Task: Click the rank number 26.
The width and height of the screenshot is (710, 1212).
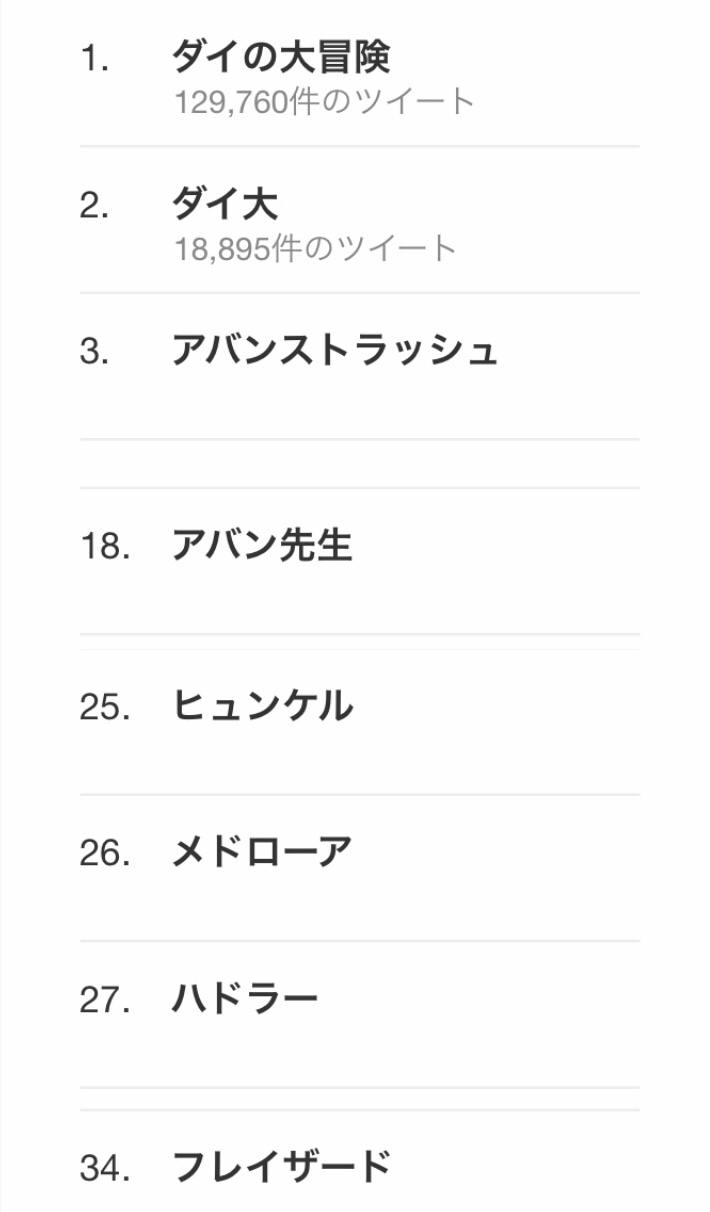Action: (105, 853)
